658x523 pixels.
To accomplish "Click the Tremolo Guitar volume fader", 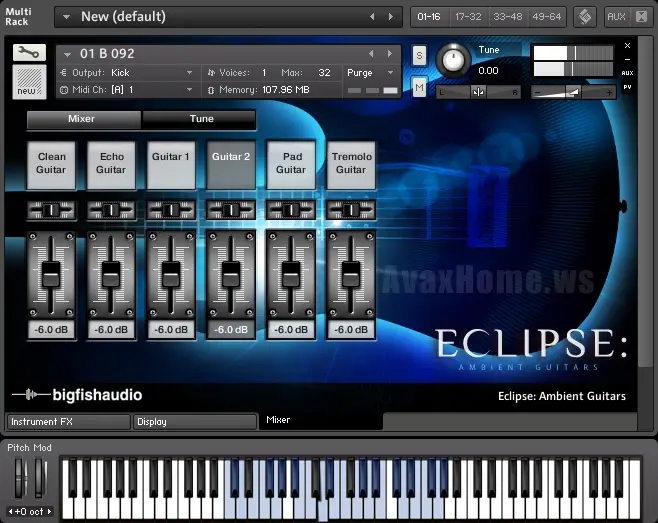I will click(351, 275).
